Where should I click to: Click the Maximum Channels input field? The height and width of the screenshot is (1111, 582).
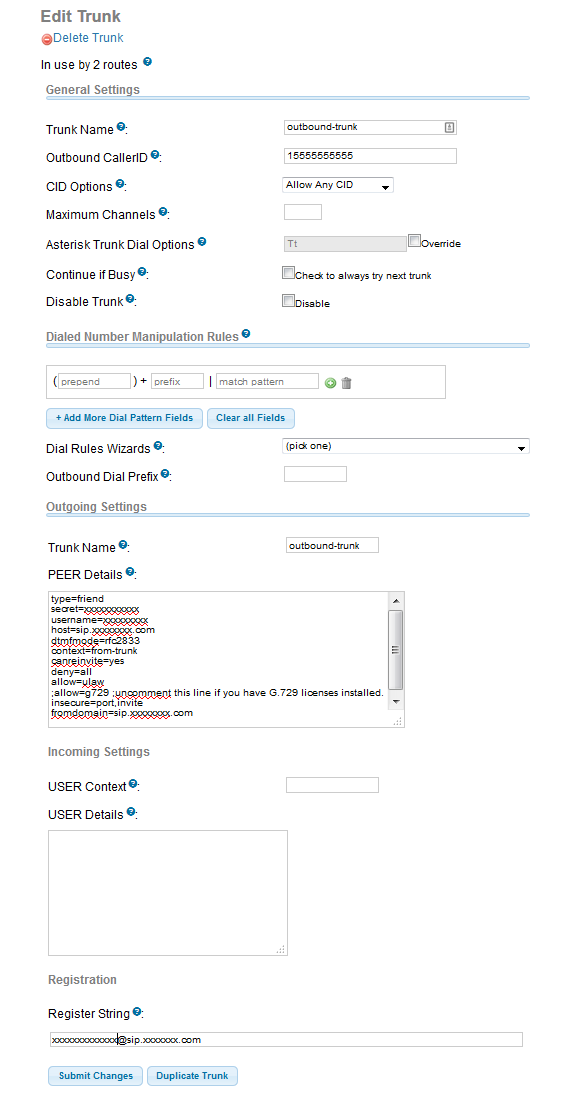coord(303,212)
